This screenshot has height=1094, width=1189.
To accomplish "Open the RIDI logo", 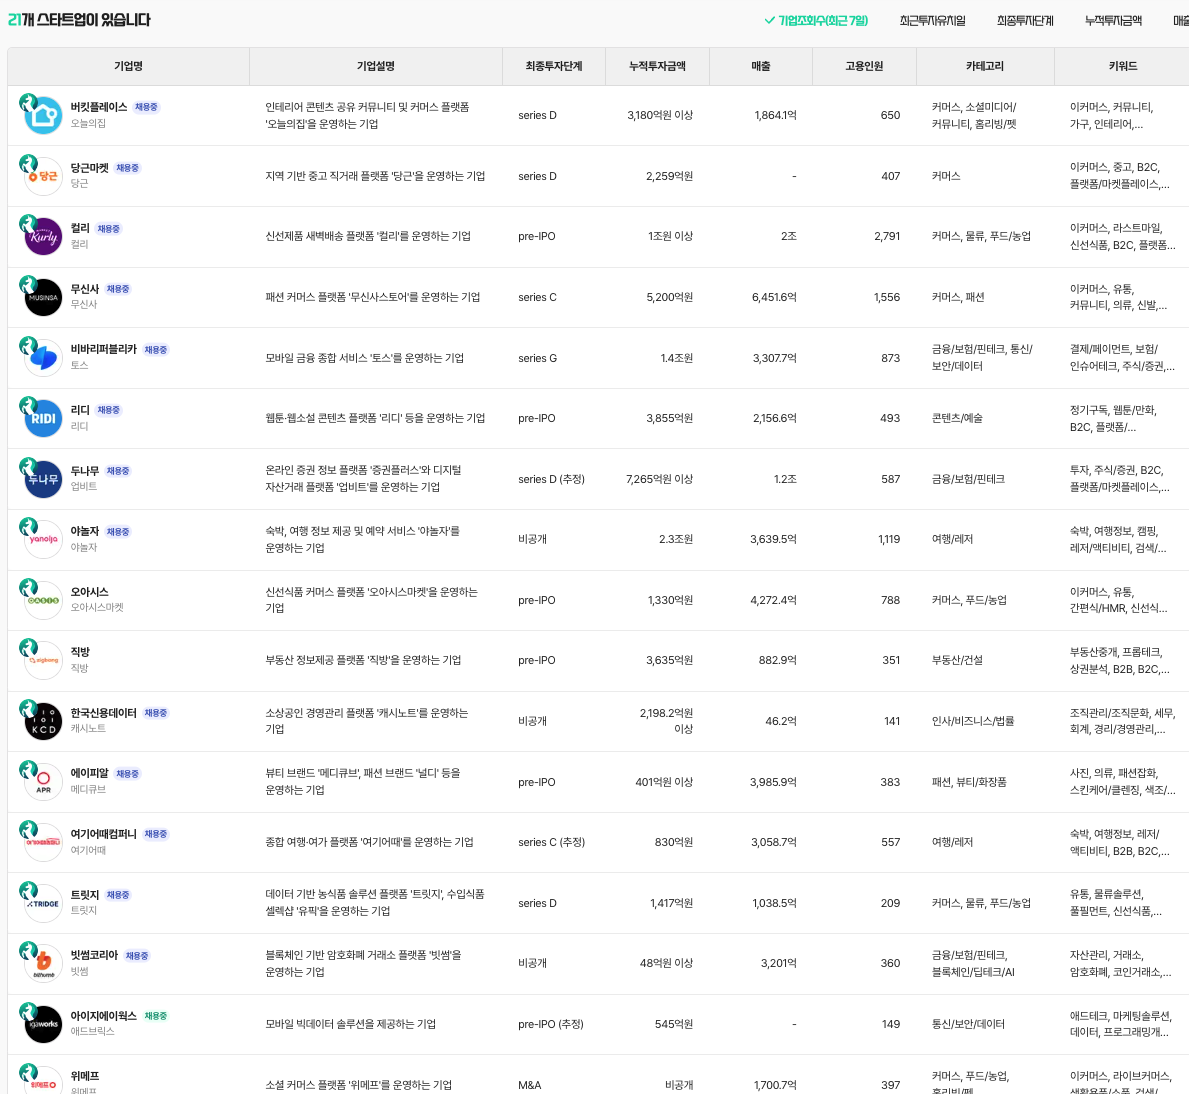I will point(43,418).
